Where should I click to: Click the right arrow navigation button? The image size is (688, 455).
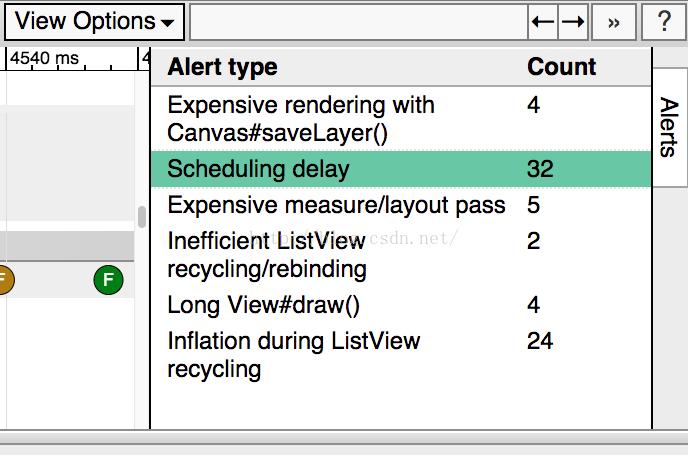573,21
